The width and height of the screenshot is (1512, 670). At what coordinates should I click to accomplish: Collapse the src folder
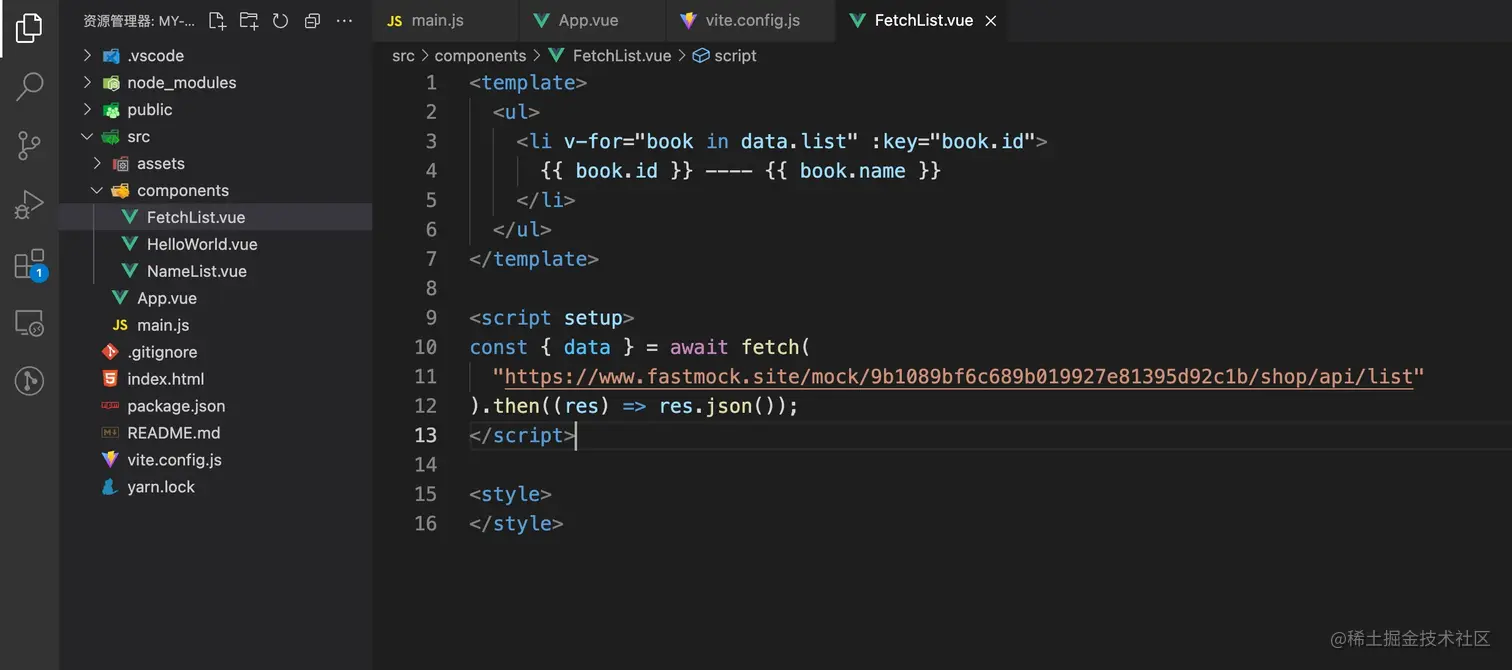coord(216,136)
